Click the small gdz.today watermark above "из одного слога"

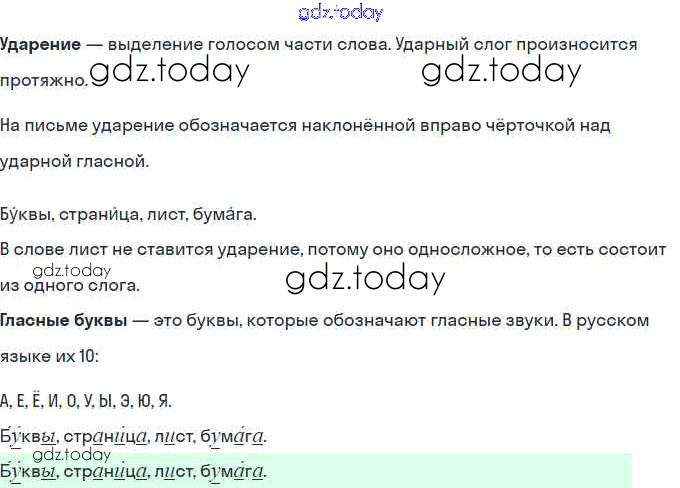click(71, 270)
